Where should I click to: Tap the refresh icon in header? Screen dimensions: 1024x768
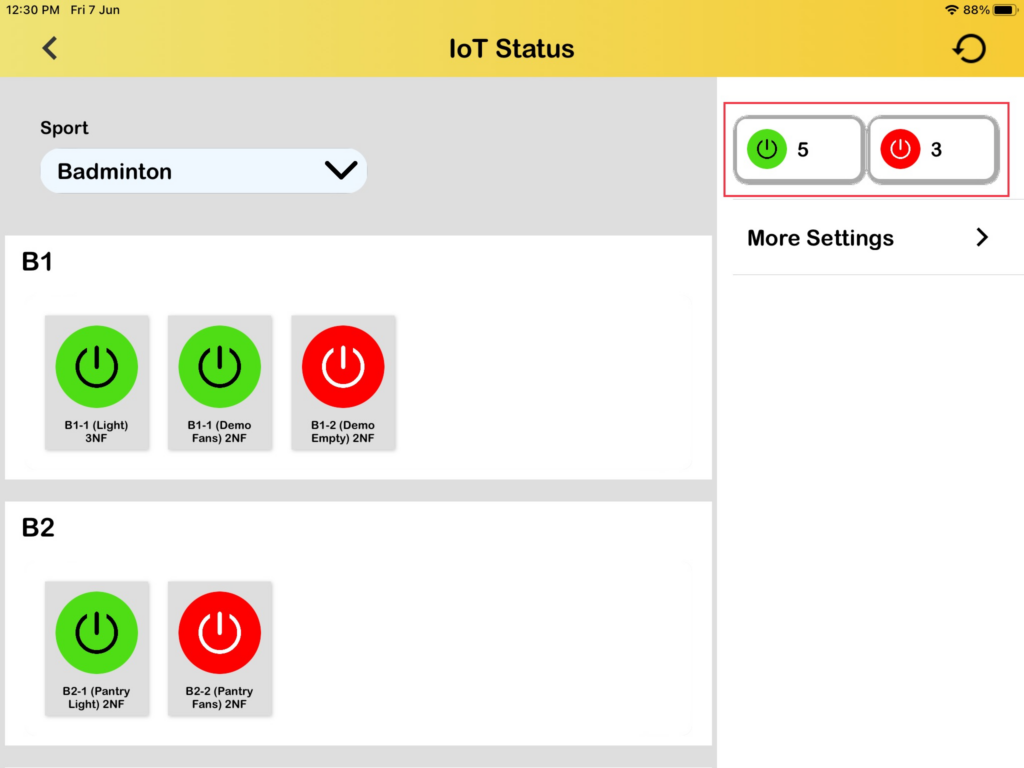(969, 48)
